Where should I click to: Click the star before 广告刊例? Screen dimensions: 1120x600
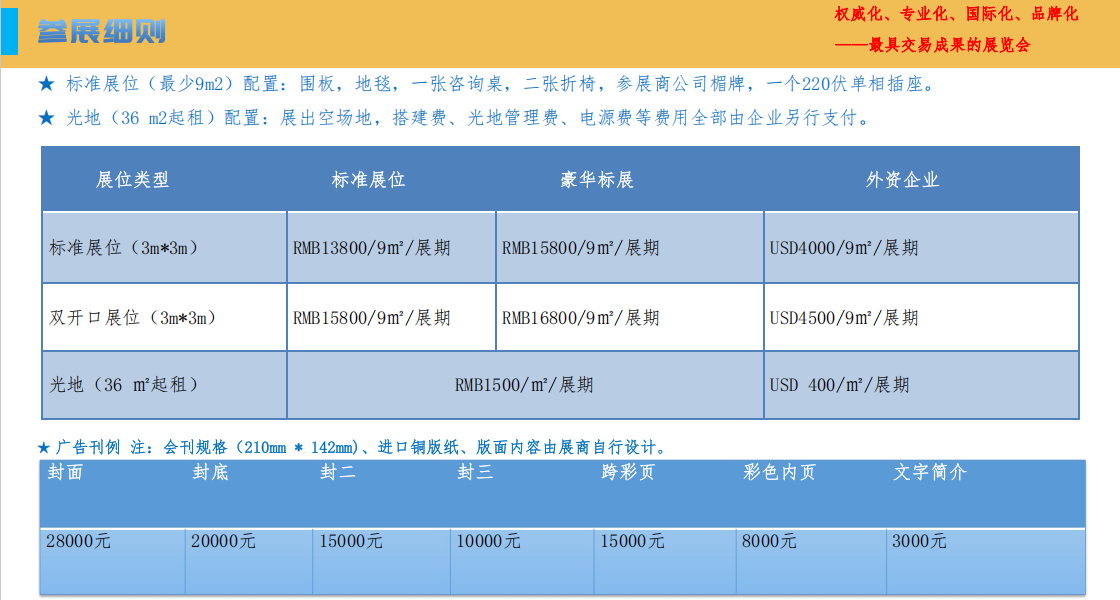click(x=44, y=447)
